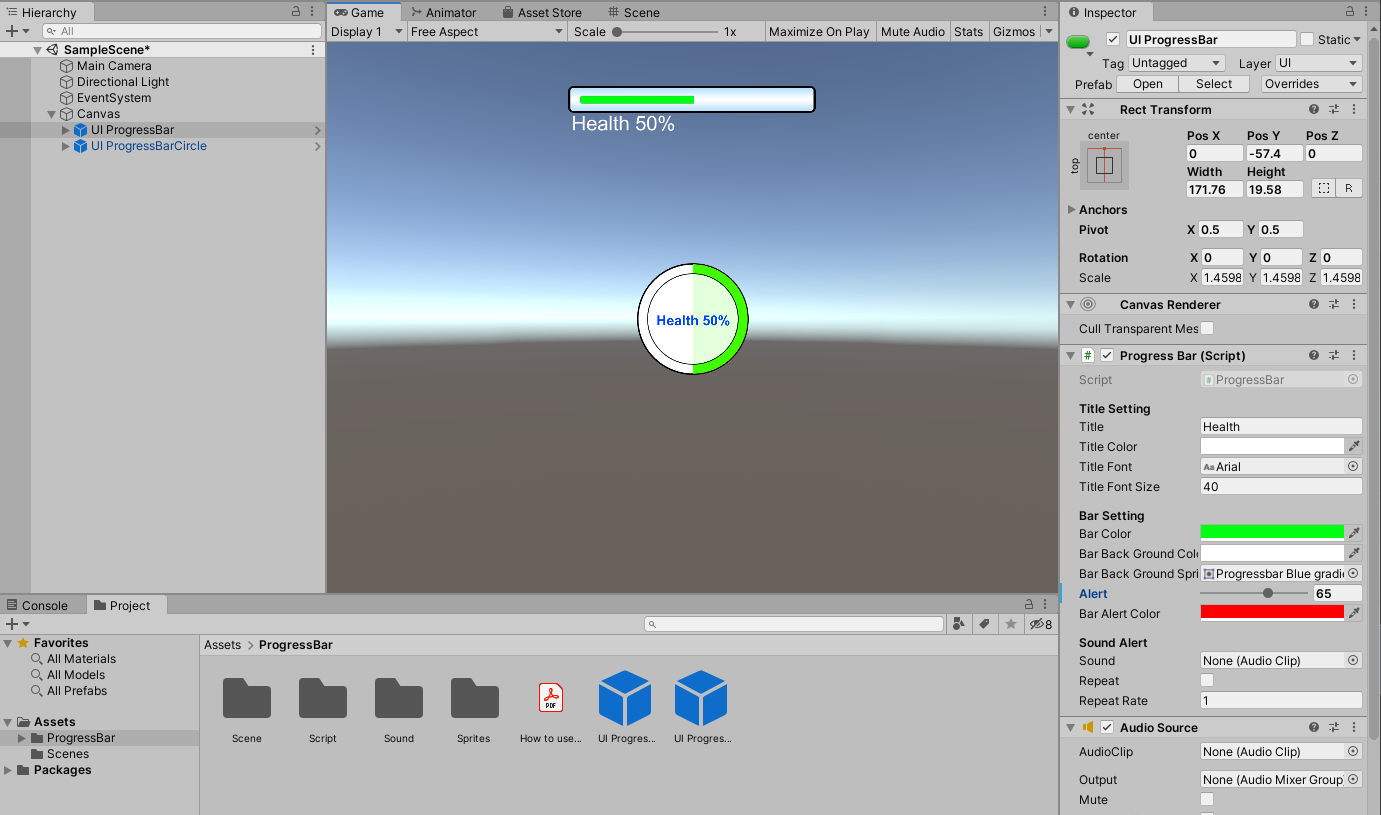
Task: Open the prefab Overrides dropdown
Action: pos(1312,84)
